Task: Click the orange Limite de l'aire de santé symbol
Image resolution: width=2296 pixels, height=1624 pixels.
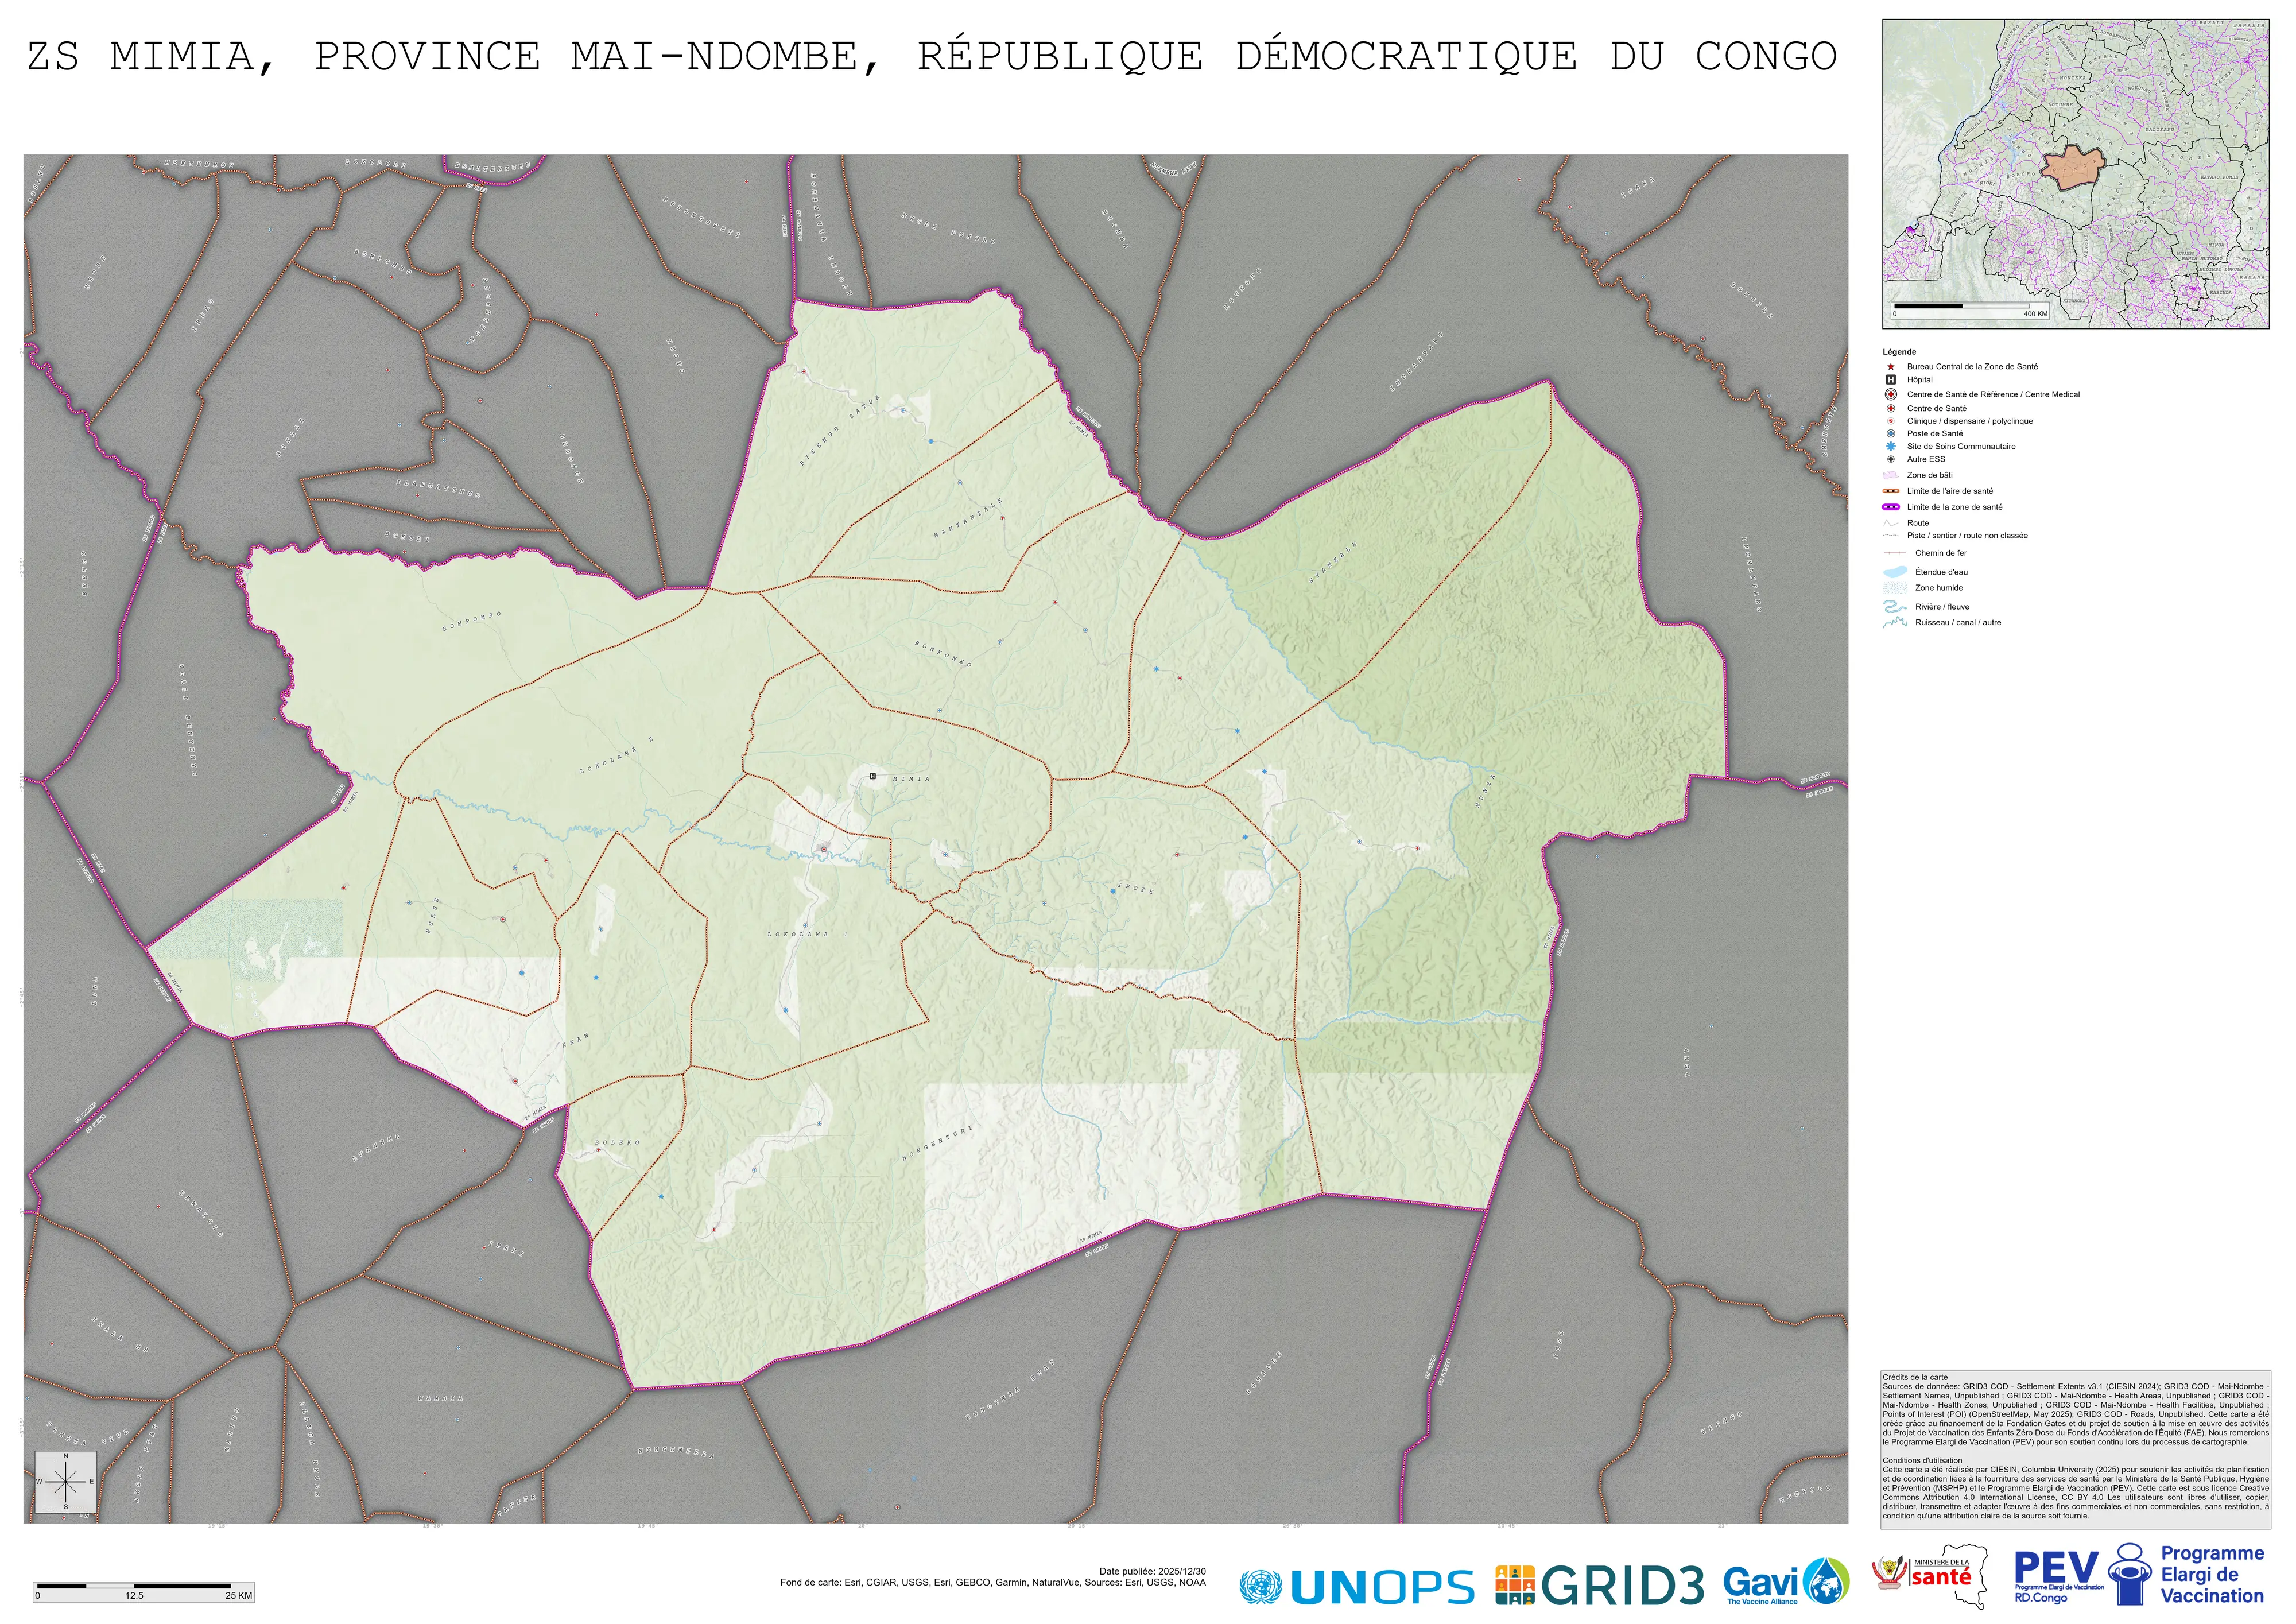Action: pos(1891,491)
